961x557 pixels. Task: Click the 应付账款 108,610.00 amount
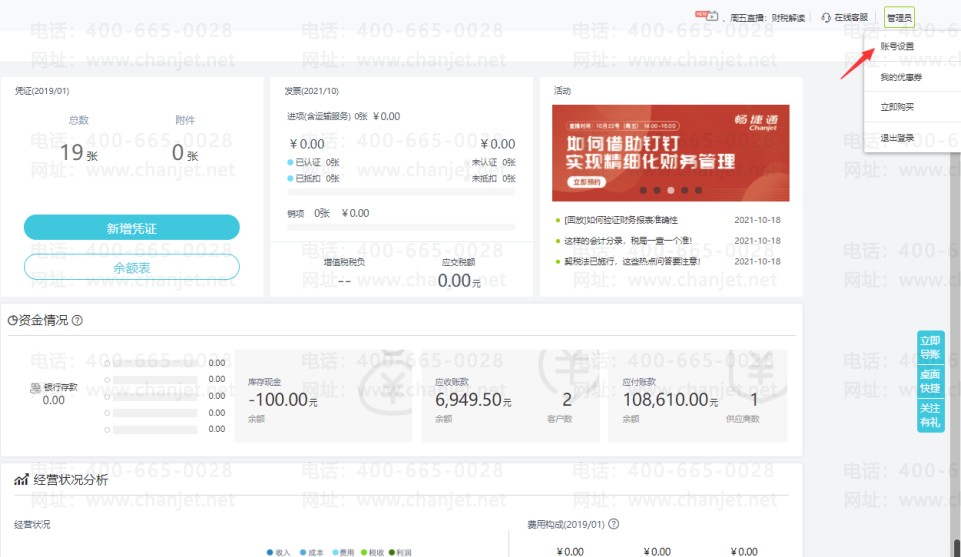670,400
